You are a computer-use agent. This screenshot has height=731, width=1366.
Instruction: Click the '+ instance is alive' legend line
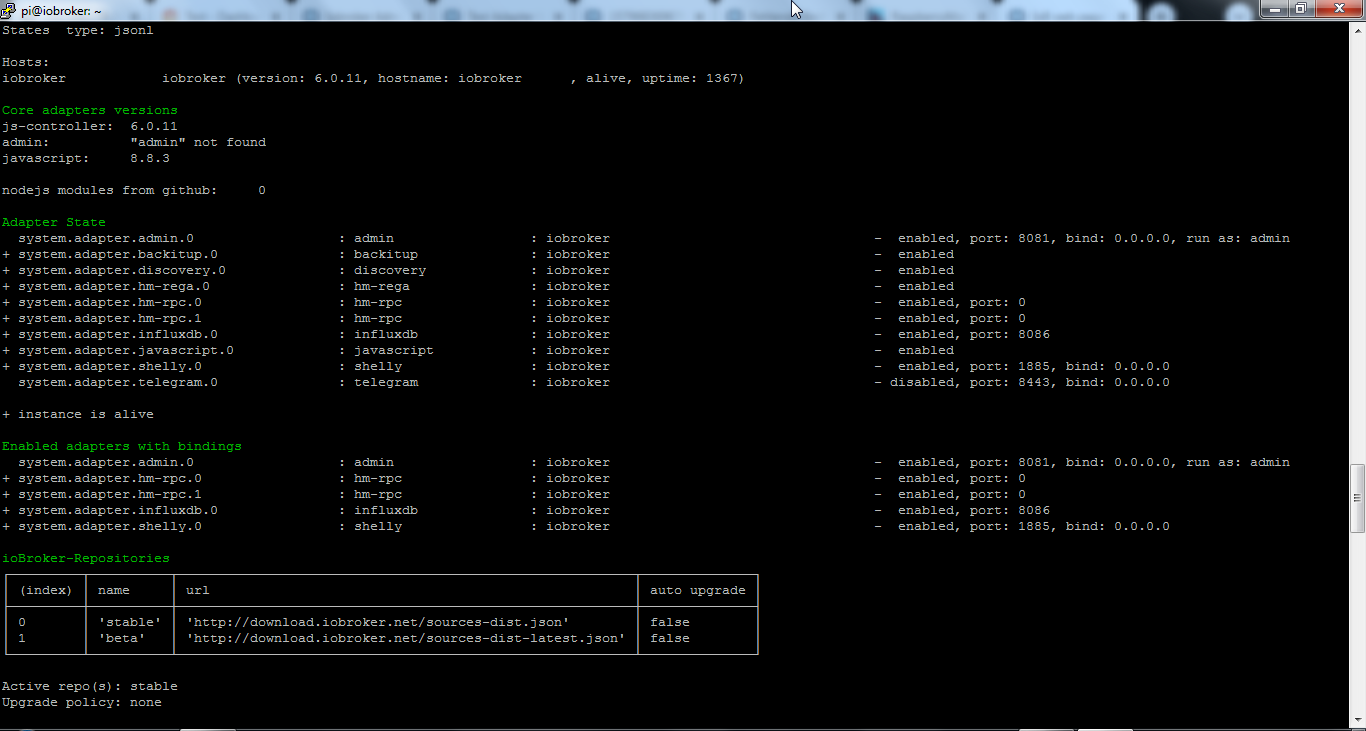tap(78, 414)
